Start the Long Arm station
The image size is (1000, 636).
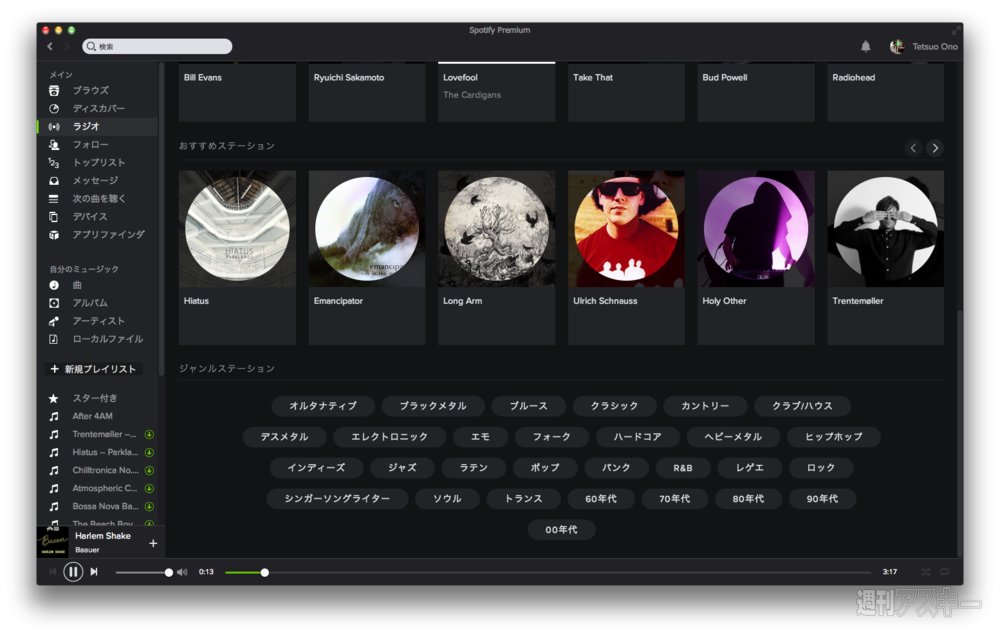496,258
